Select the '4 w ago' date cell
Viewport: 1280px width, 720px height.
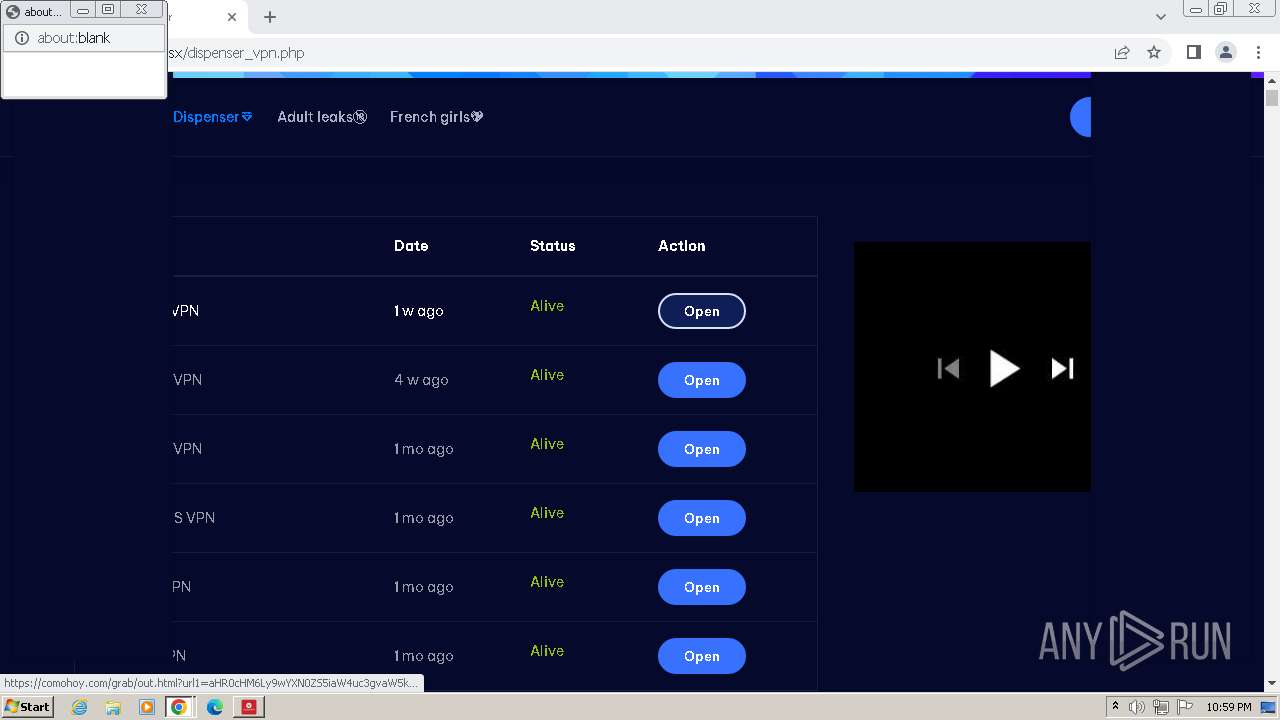(x=421, y=380)
